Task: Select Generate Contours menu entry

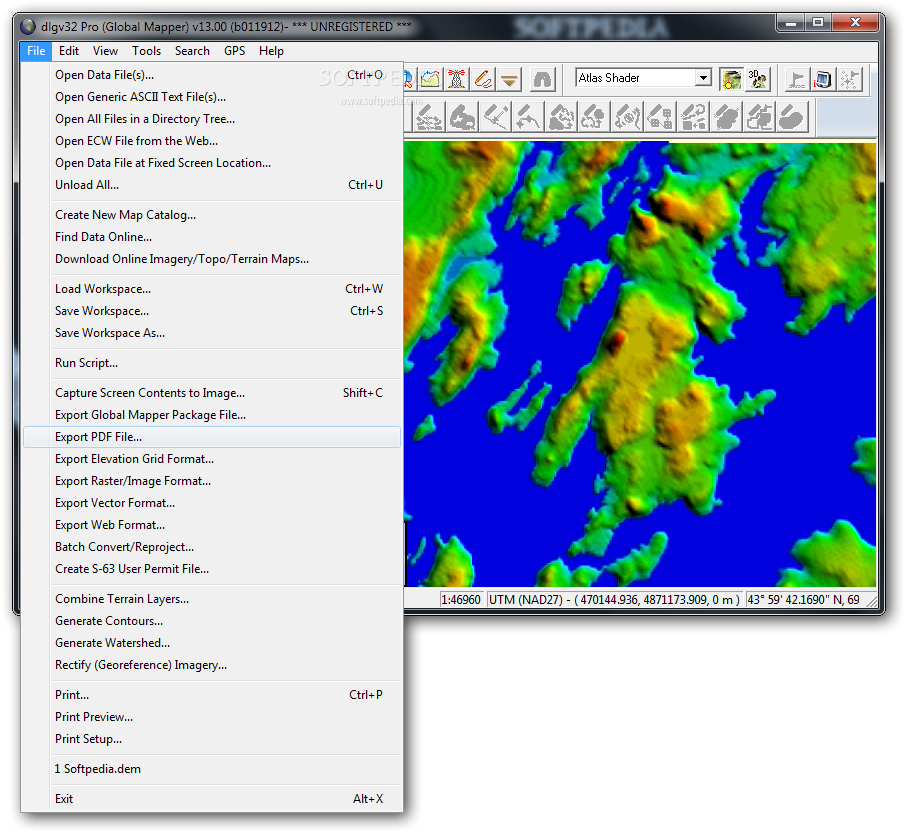Action: pos(109,621)
